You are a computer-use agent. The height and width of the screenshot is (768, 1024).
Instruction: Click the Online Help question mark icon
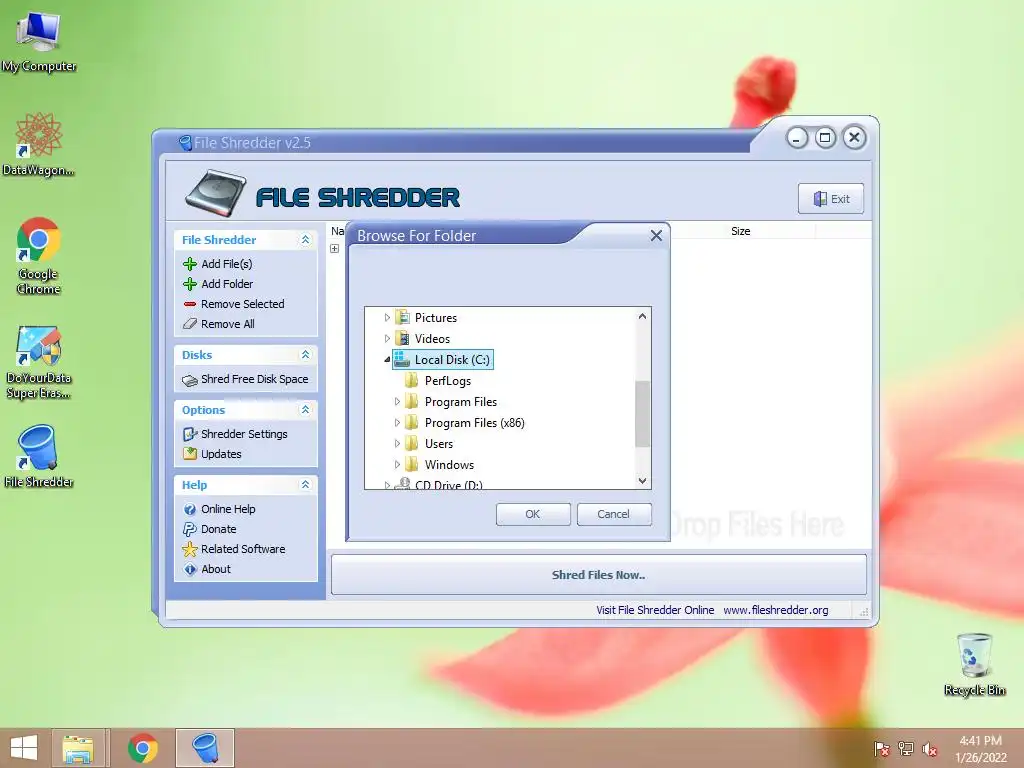pos(189,509)
